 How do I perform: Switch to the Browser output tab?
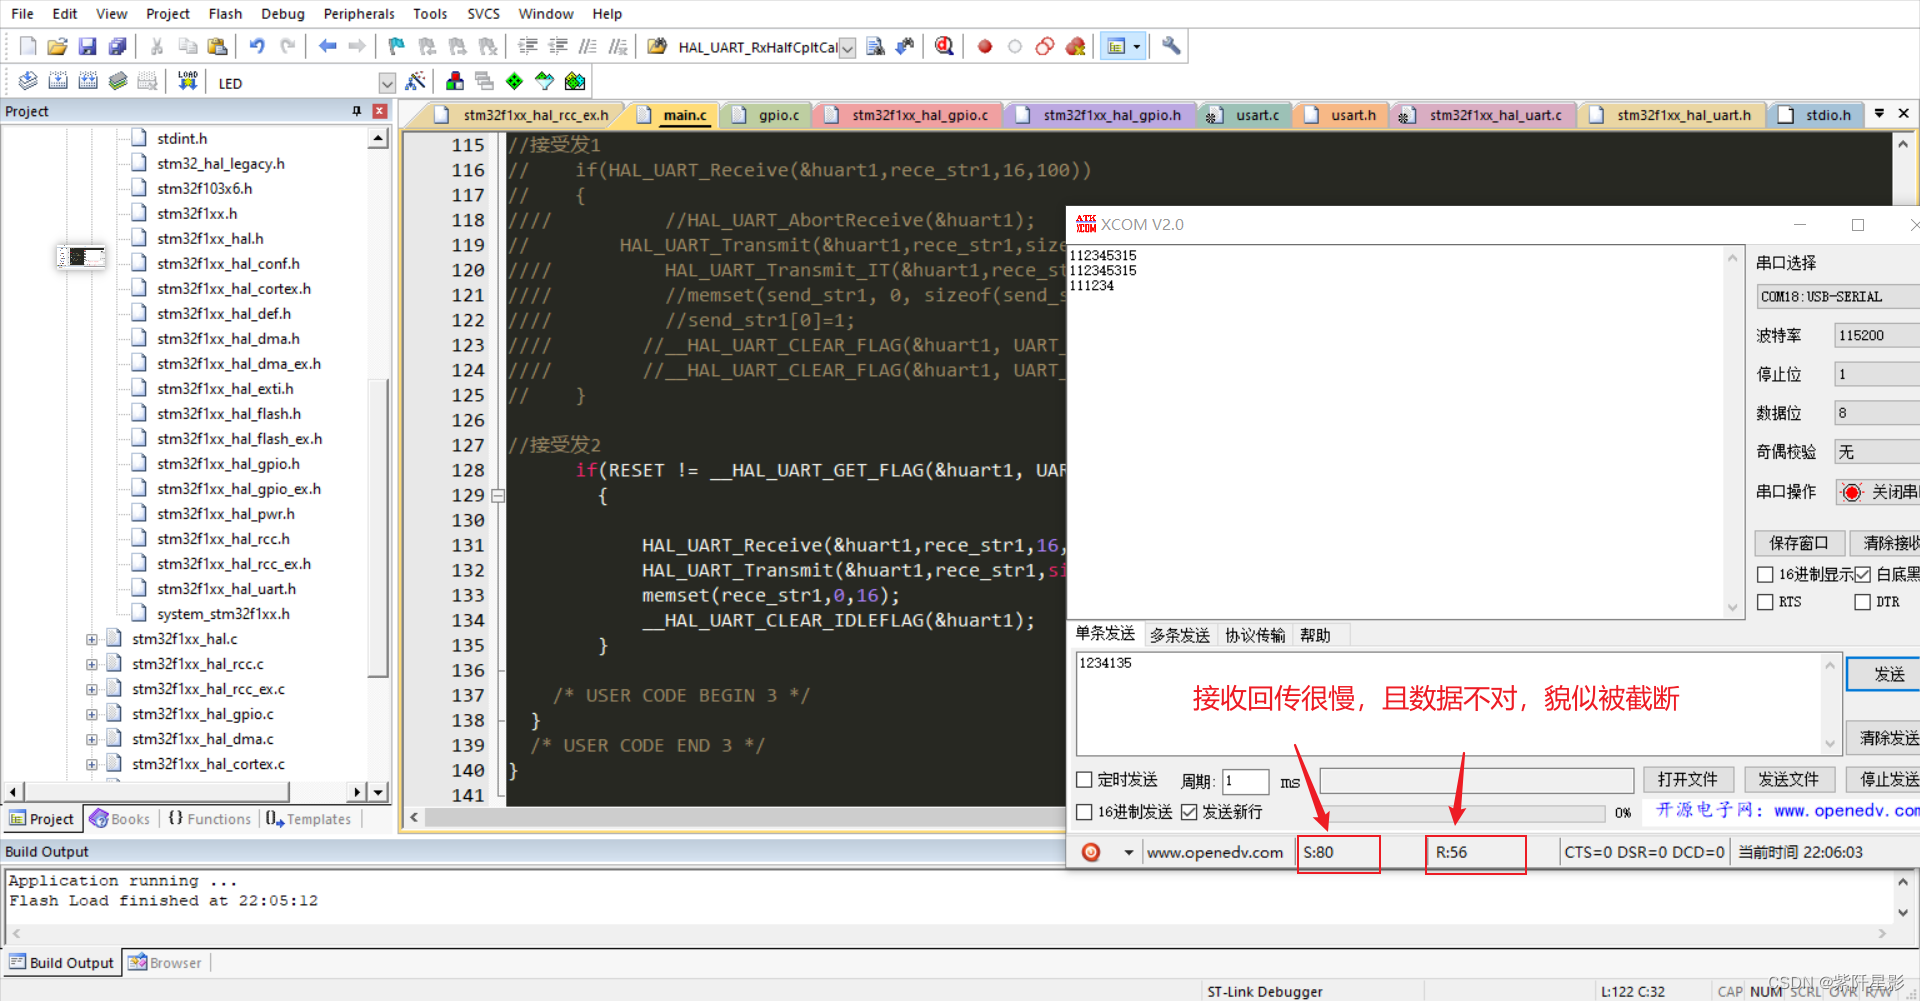coord(165,963)
